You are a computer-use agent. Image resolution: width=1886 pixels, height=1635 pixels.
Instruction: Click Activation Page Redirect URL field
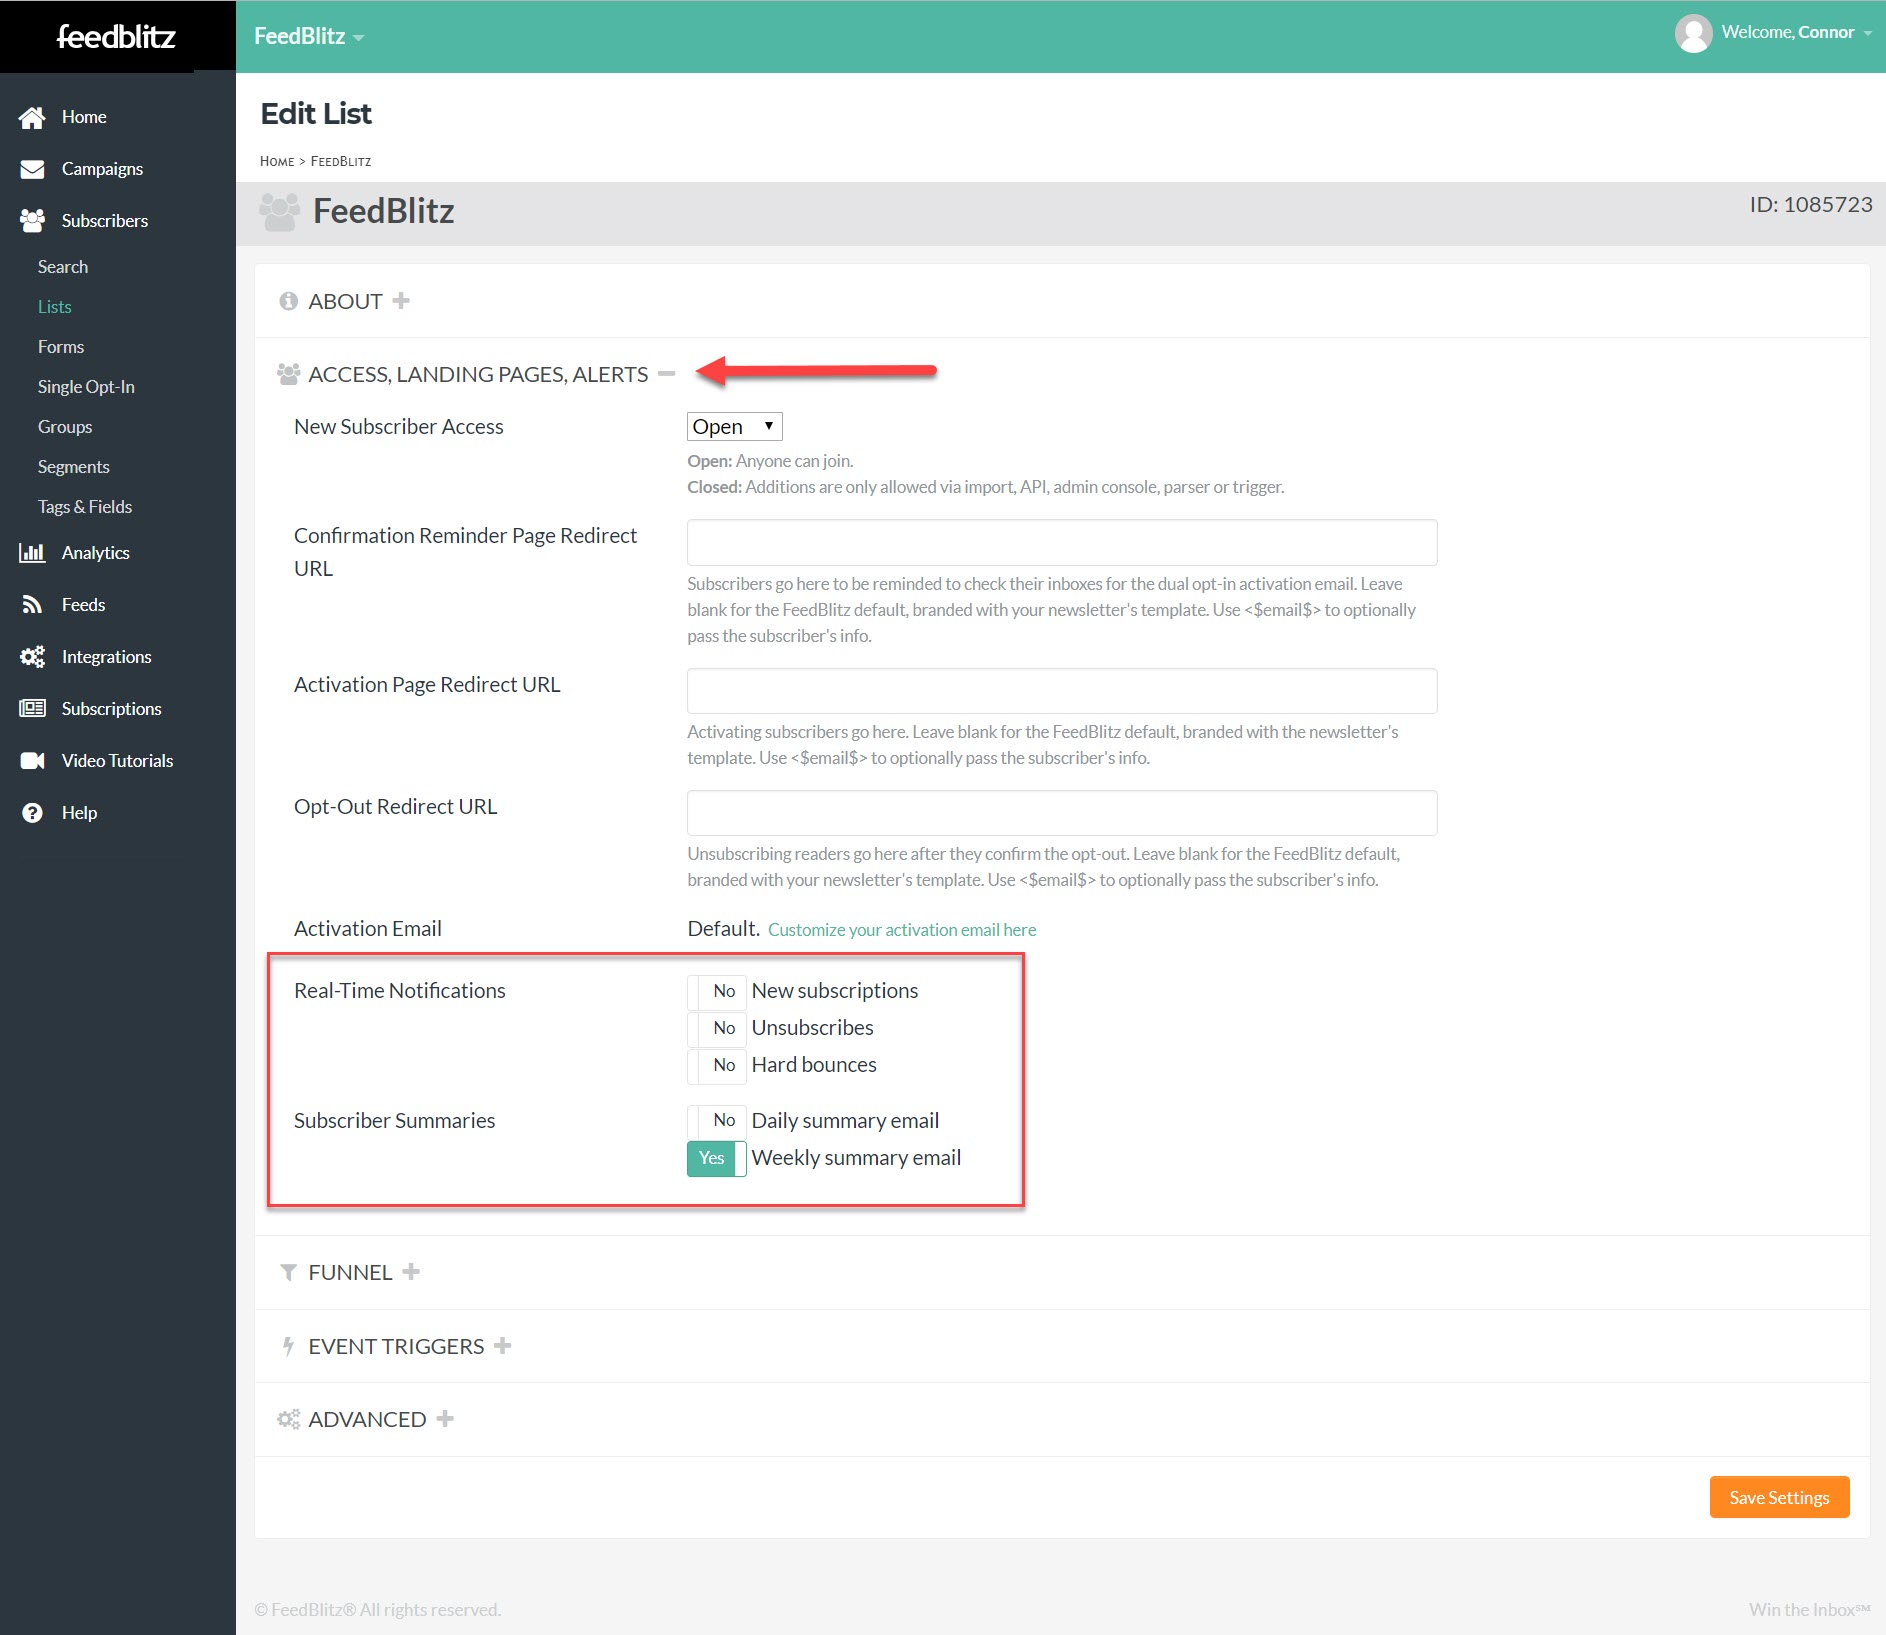point(1062,691)
